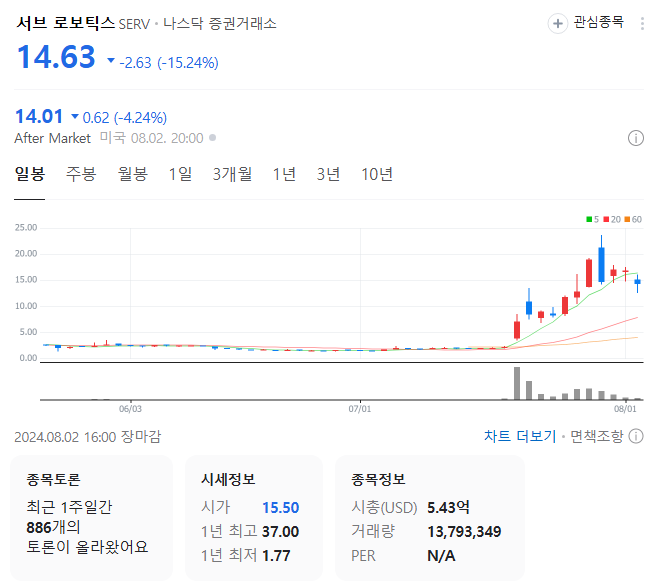
Task: Select the 3개월 chart range
Action: click(232, 175)
